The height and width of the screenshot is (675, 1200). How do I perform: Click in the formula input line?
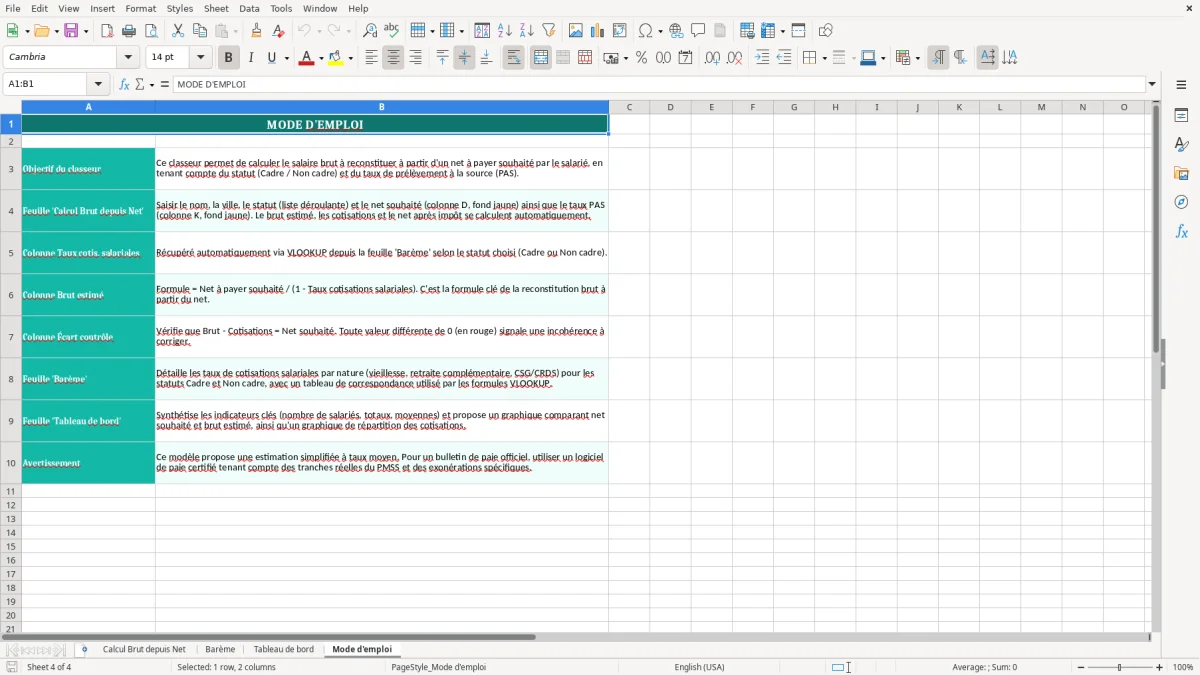pyautogui.click(x=658, y=85)
